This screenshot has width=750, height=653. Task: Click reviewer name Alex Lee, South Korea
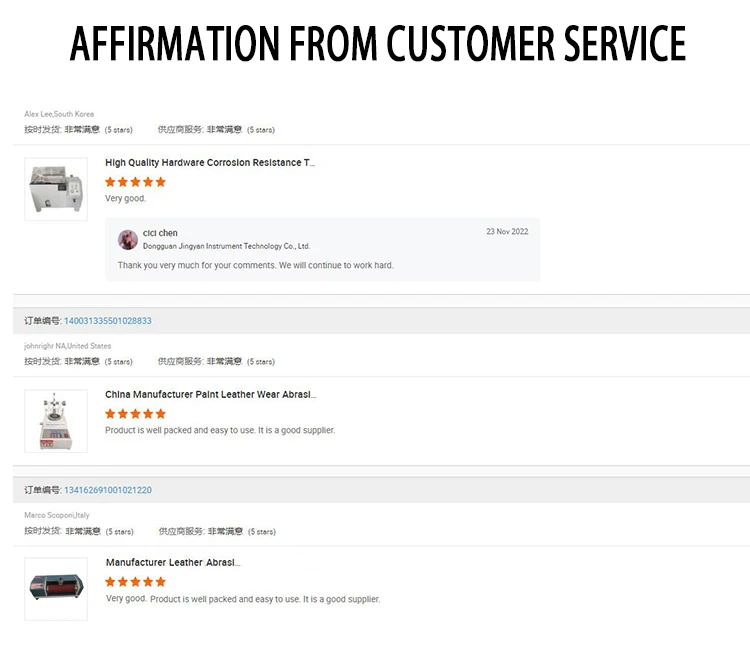(x=59, y=114)
